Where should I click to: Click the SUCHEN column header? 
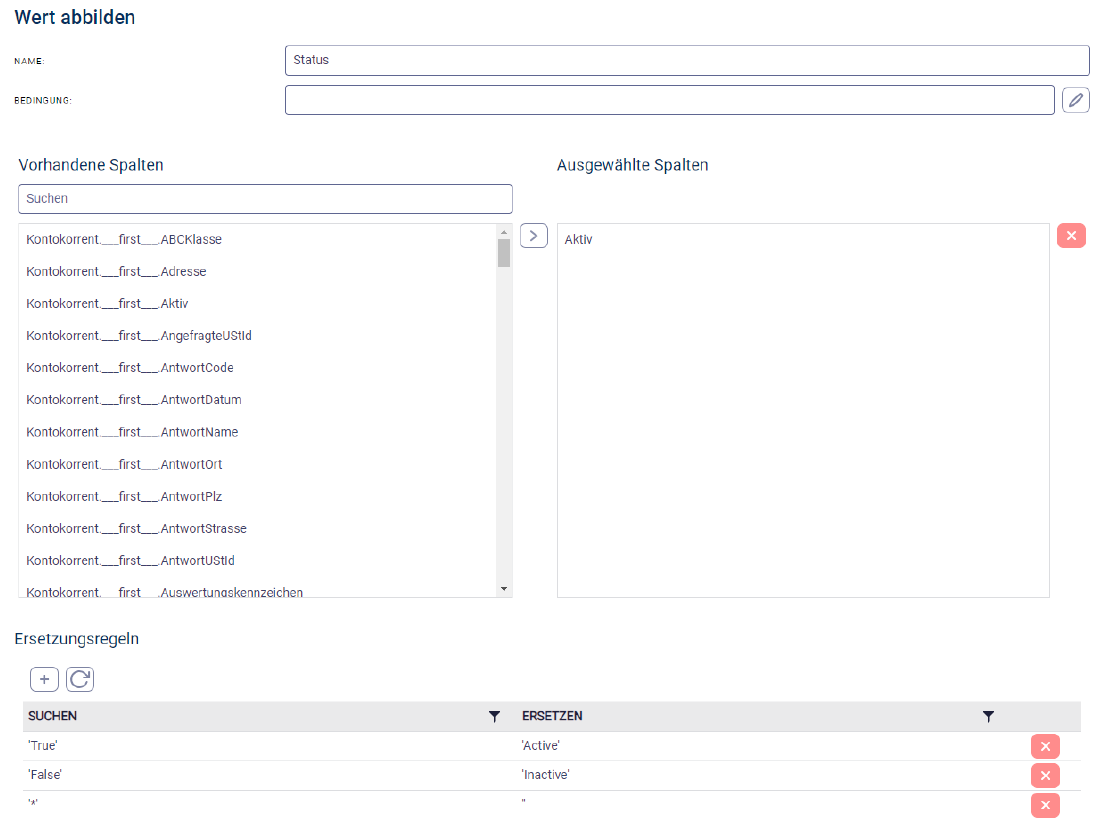pyautogui.click(x=53, y=717)
